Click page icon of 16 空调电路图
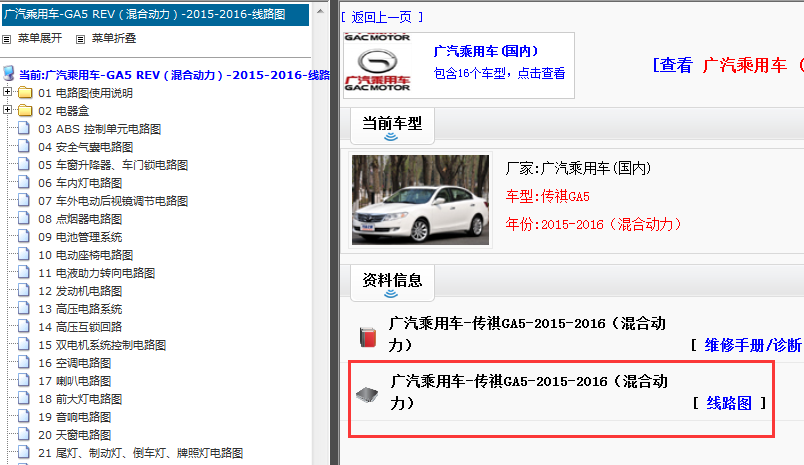This screenshot has height=465, width=804. (24, 361)
